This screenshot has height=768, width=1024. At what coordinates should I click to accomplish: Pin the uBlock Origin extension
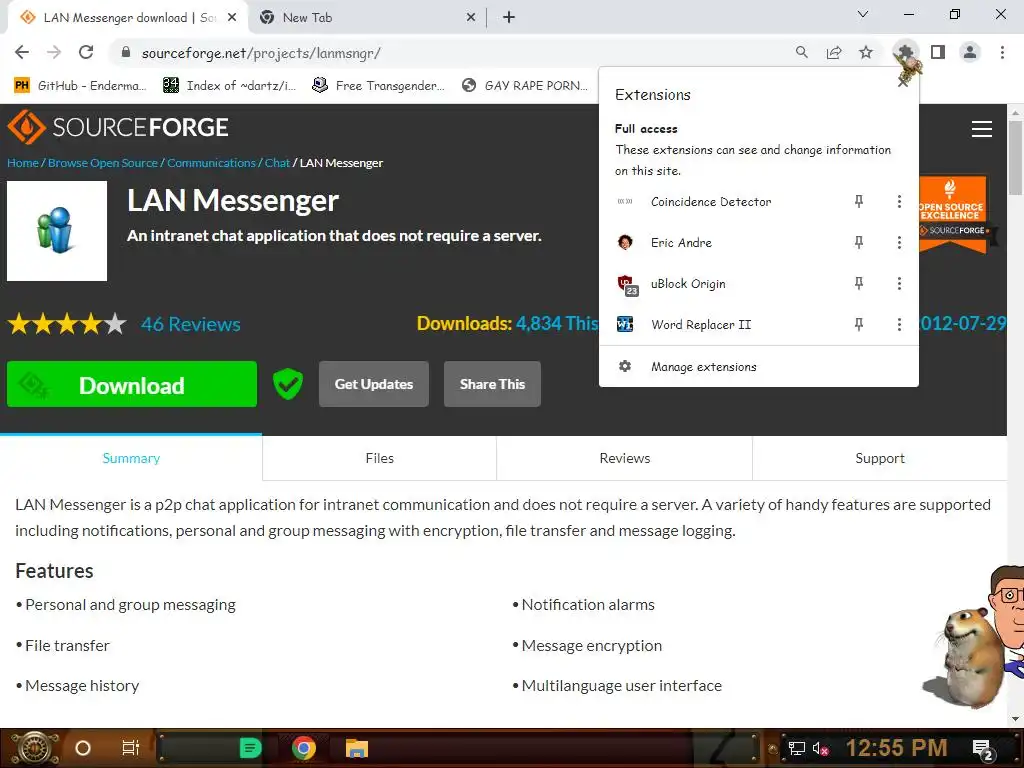[x=859, y=283]
